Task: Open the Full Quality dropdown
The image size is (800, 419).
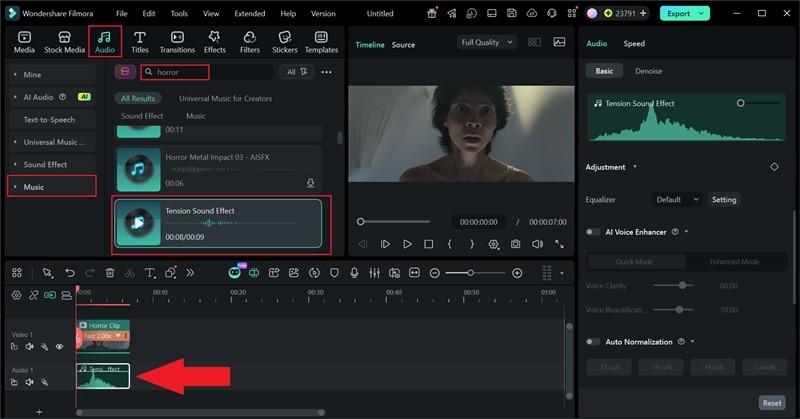Action: (486, 43)
